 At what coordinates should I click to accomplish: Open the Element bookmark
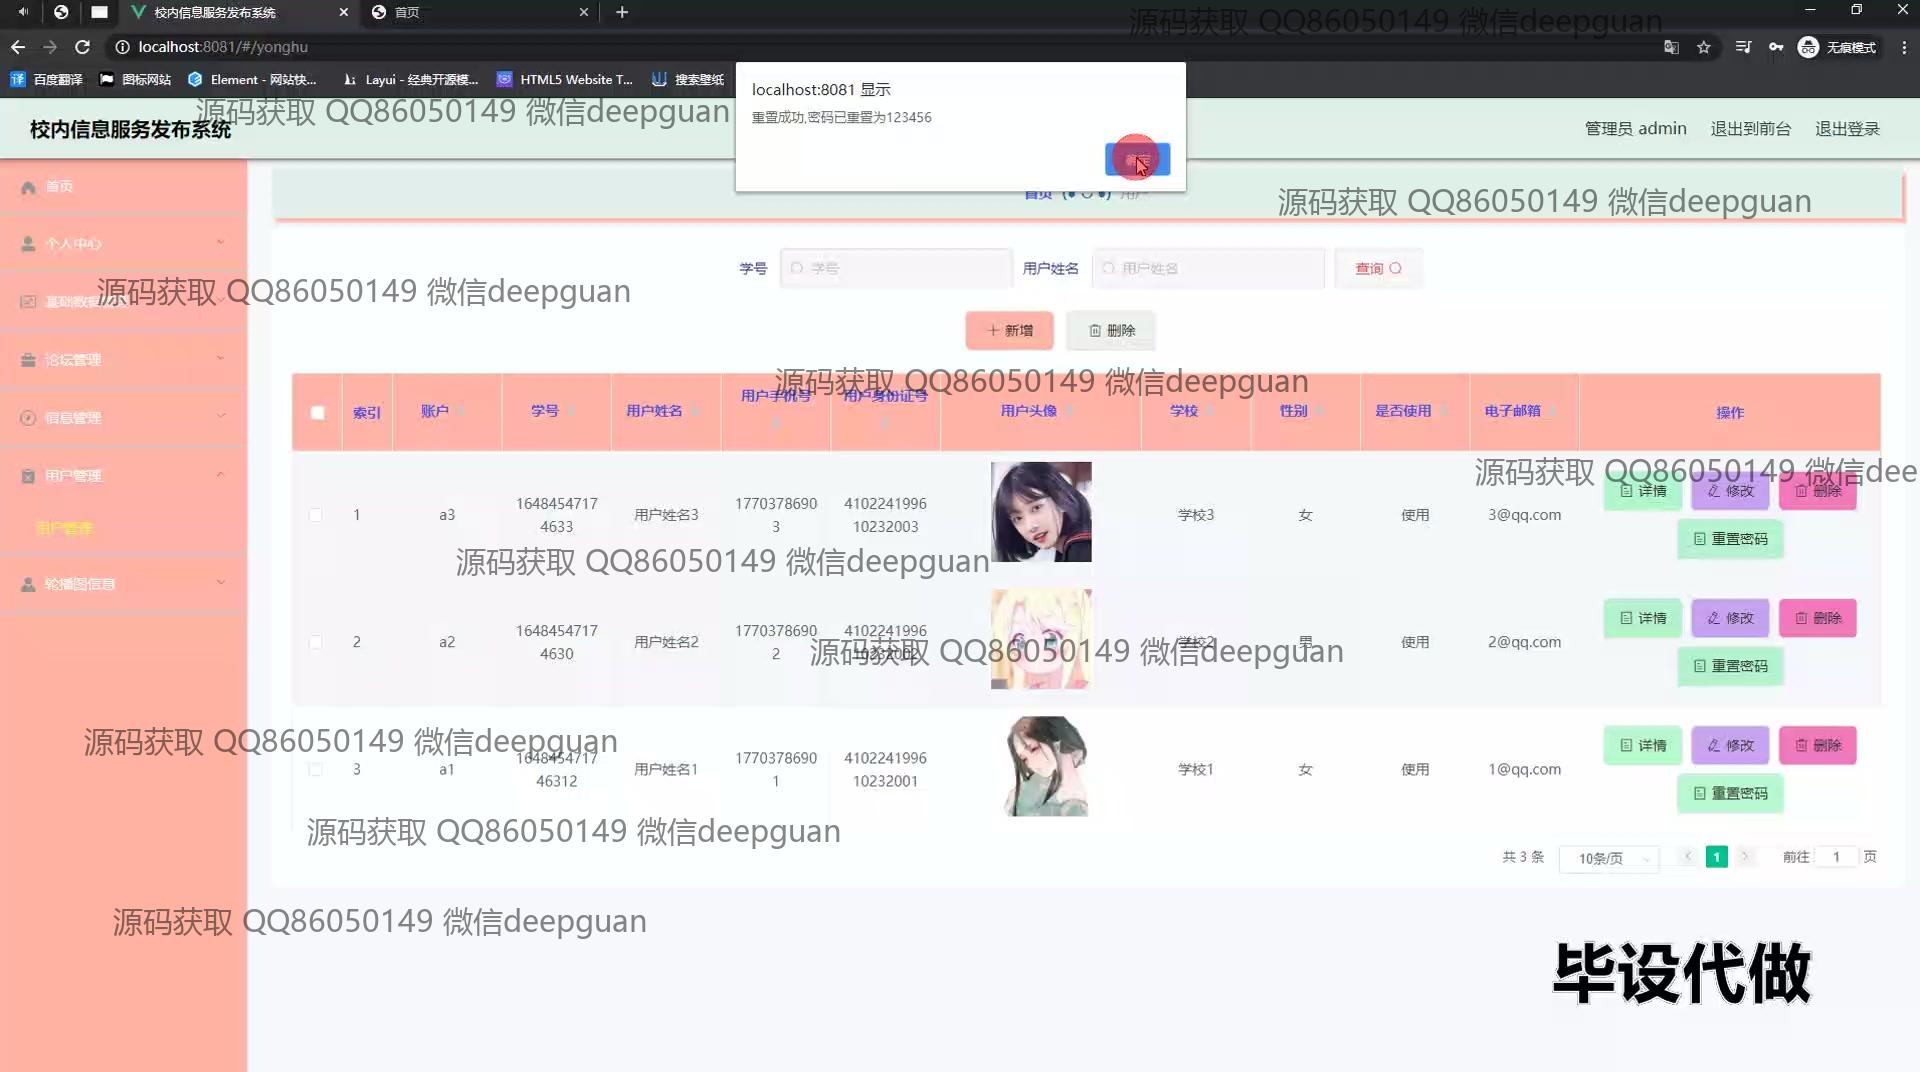point(252,80)
